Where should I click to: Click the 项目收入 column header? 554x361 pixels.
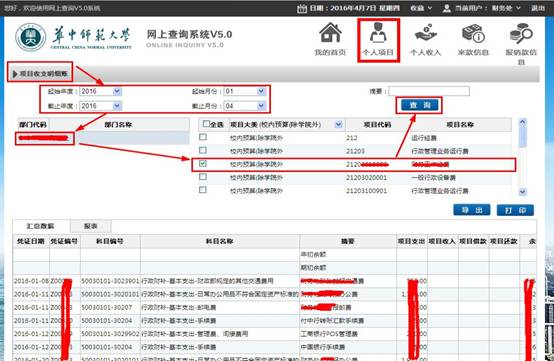(x=442, y=241)
